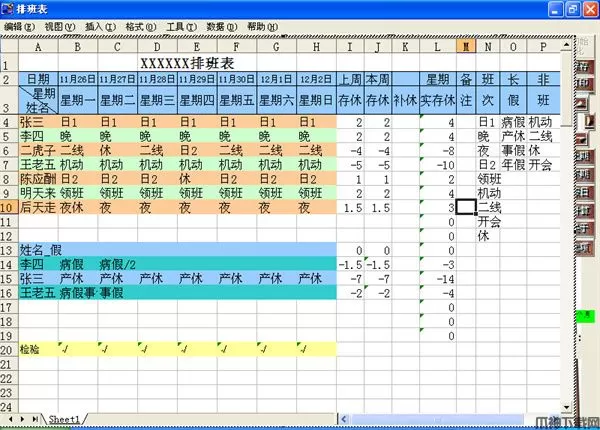Screen dimensions: 600x430
Task: Select row 4 header
Action: tap(9, 122)
